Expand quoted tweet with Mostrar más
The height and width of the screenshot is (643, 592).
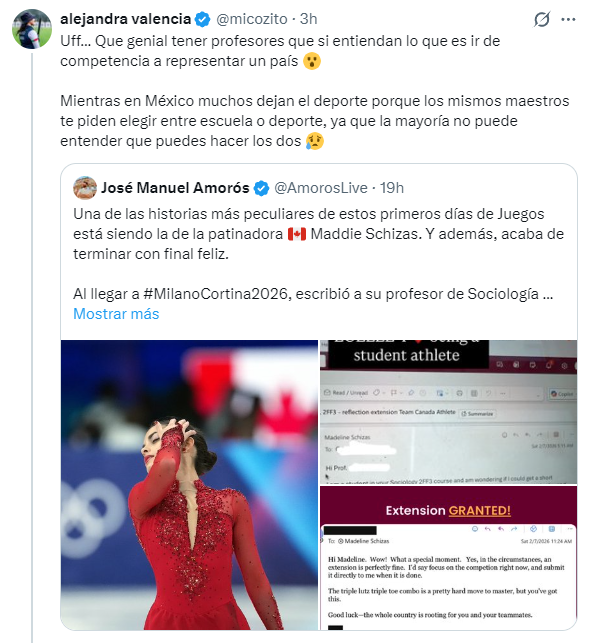[116, 314]
